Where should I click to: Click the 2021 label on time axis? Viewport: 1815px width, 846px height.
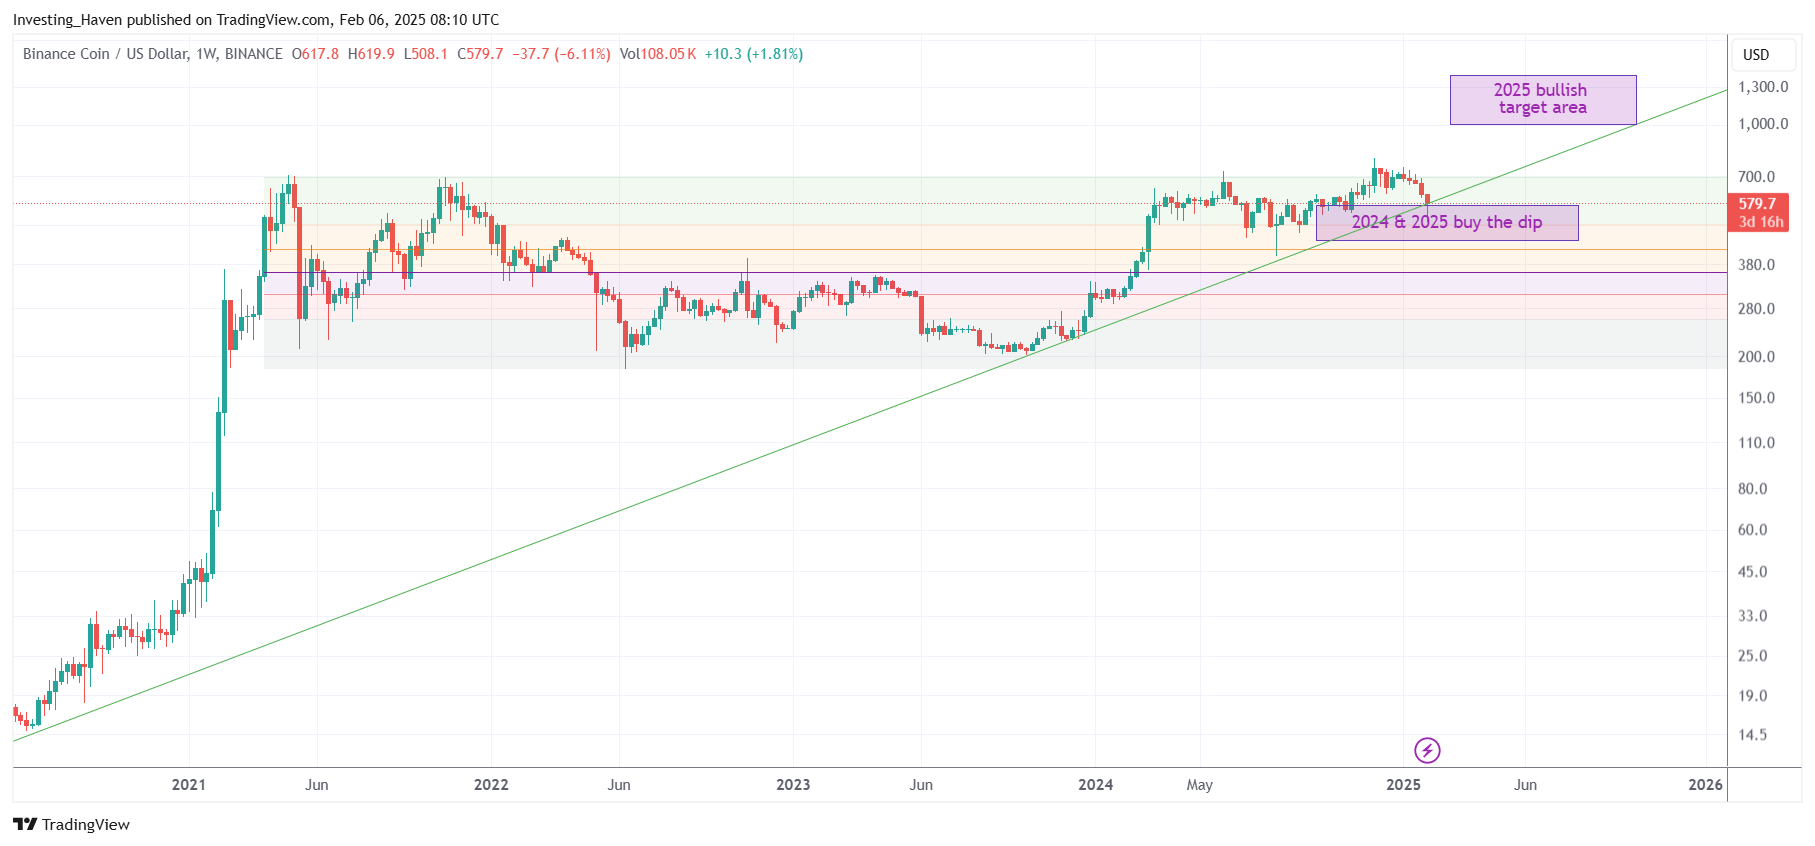click(188, 785)
